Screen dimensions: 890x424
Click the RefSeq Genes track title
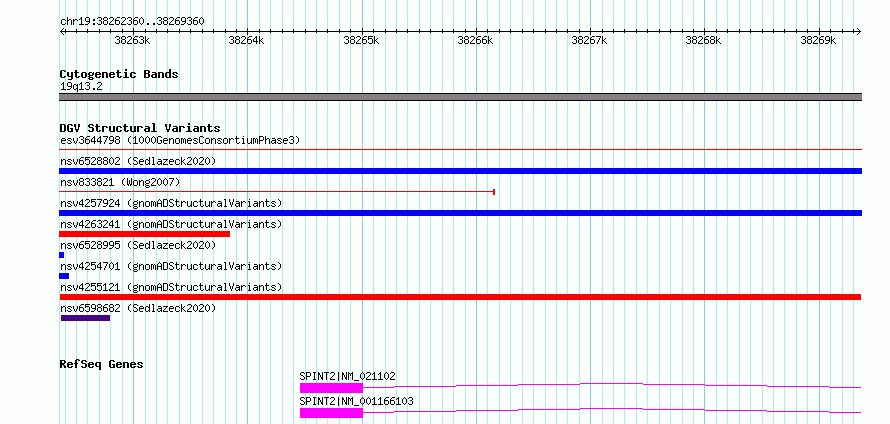pos(101,364)
